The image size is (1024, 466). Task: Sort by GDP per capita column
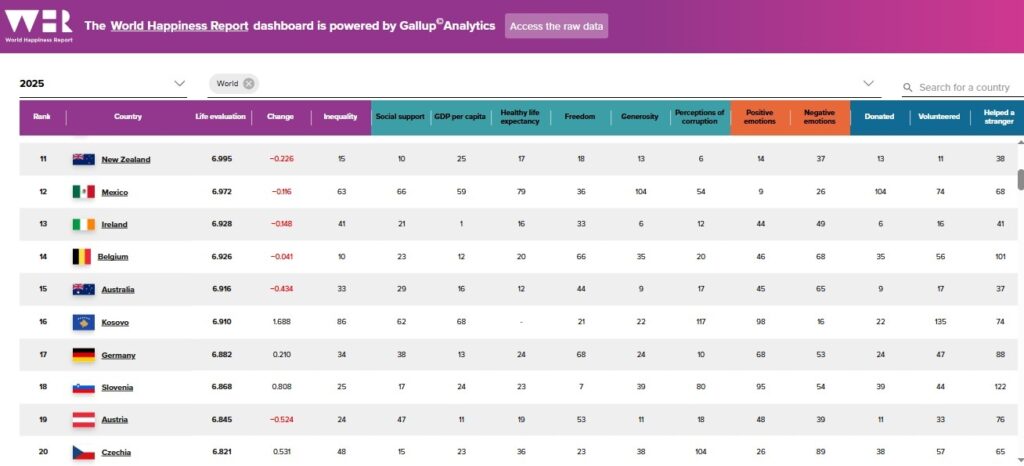point(459,117)
